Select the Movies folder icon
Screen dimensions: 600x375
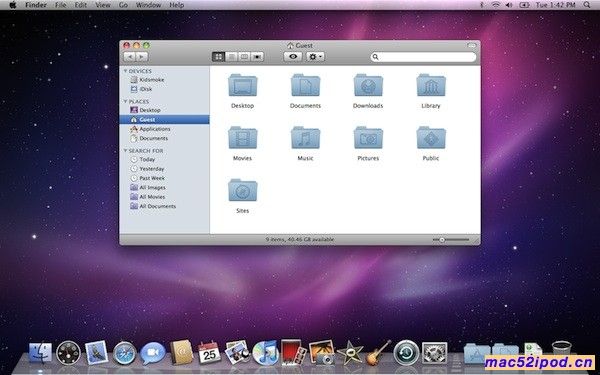243,138
